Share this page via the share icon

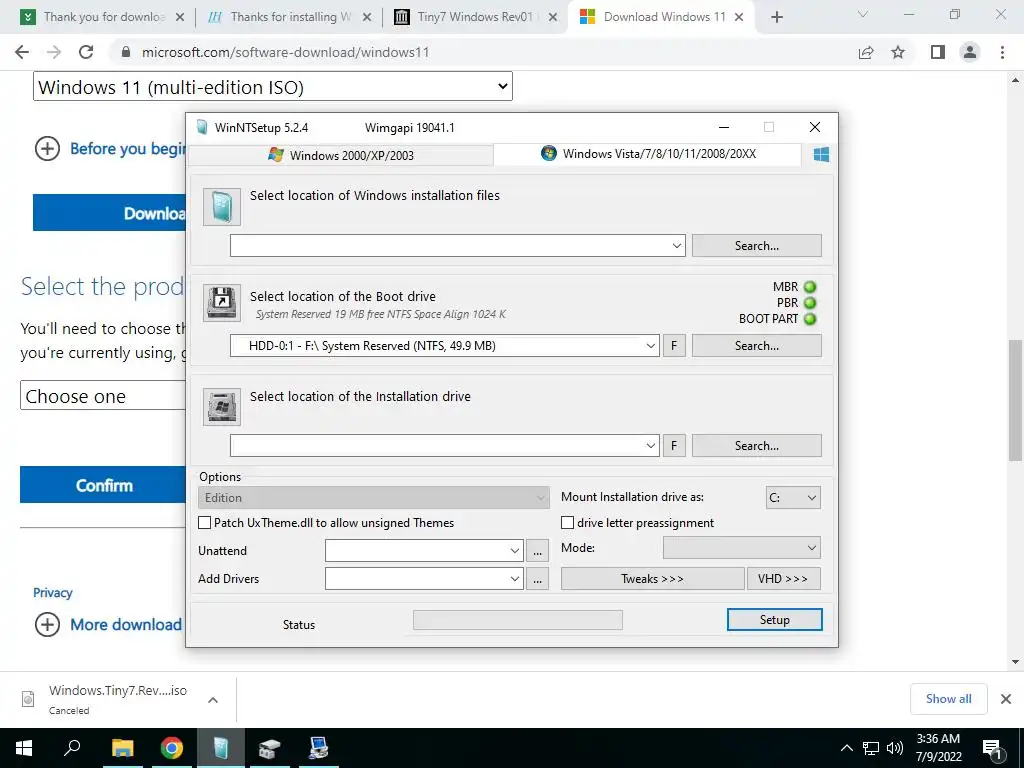tap(866, 52)
